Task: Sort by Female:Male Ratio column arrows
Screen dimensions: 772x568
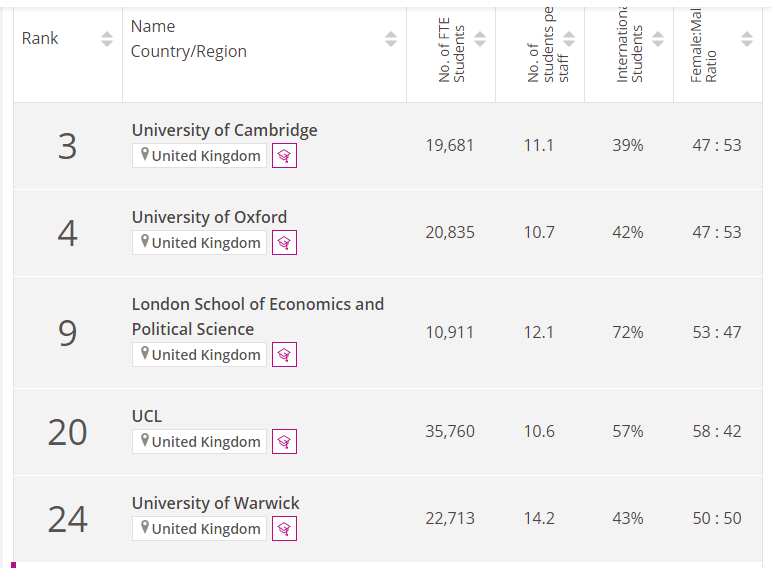Action: tap(747, 39)
